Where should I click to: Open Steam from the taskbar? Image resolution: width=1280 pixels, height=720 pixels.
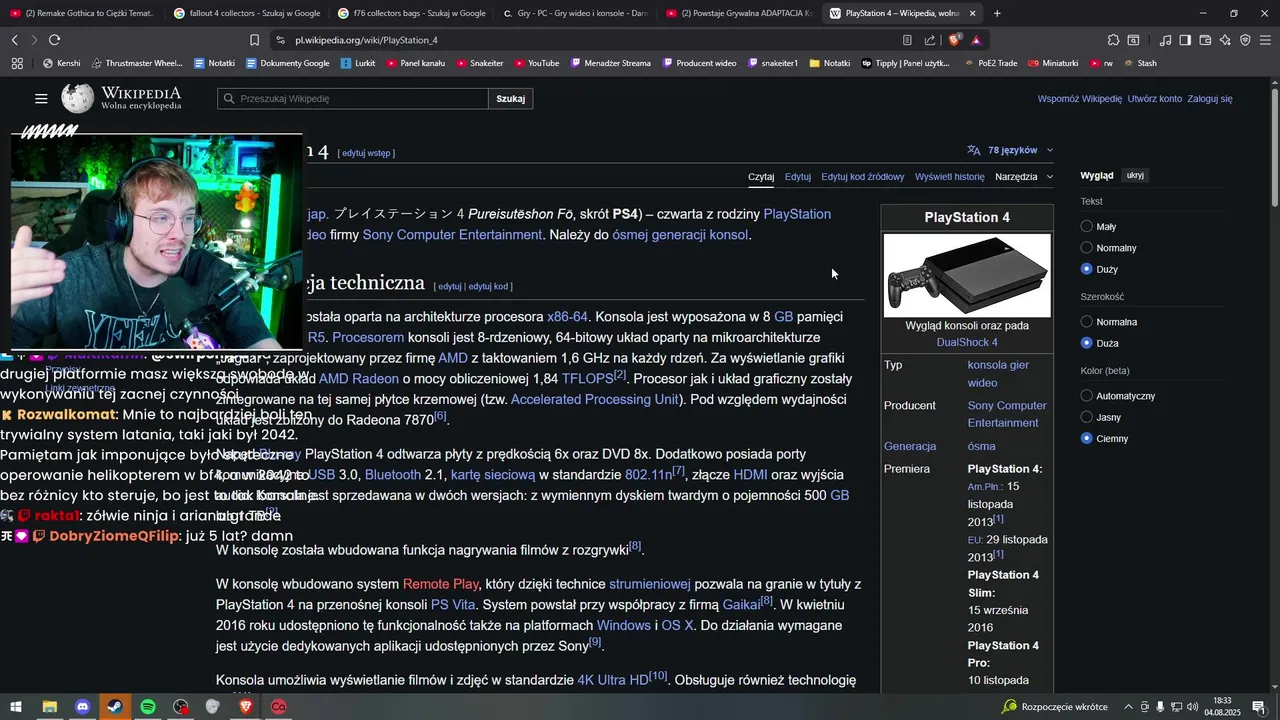pyautogui.click(x=114, y=706)
